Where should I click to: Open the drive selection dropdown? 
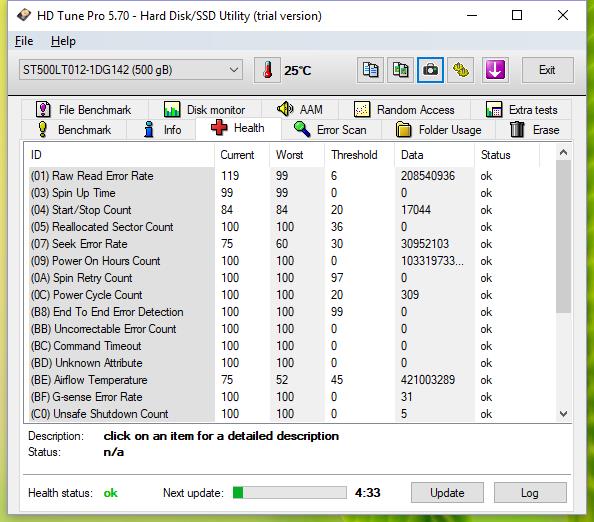(x=131, y=70)
